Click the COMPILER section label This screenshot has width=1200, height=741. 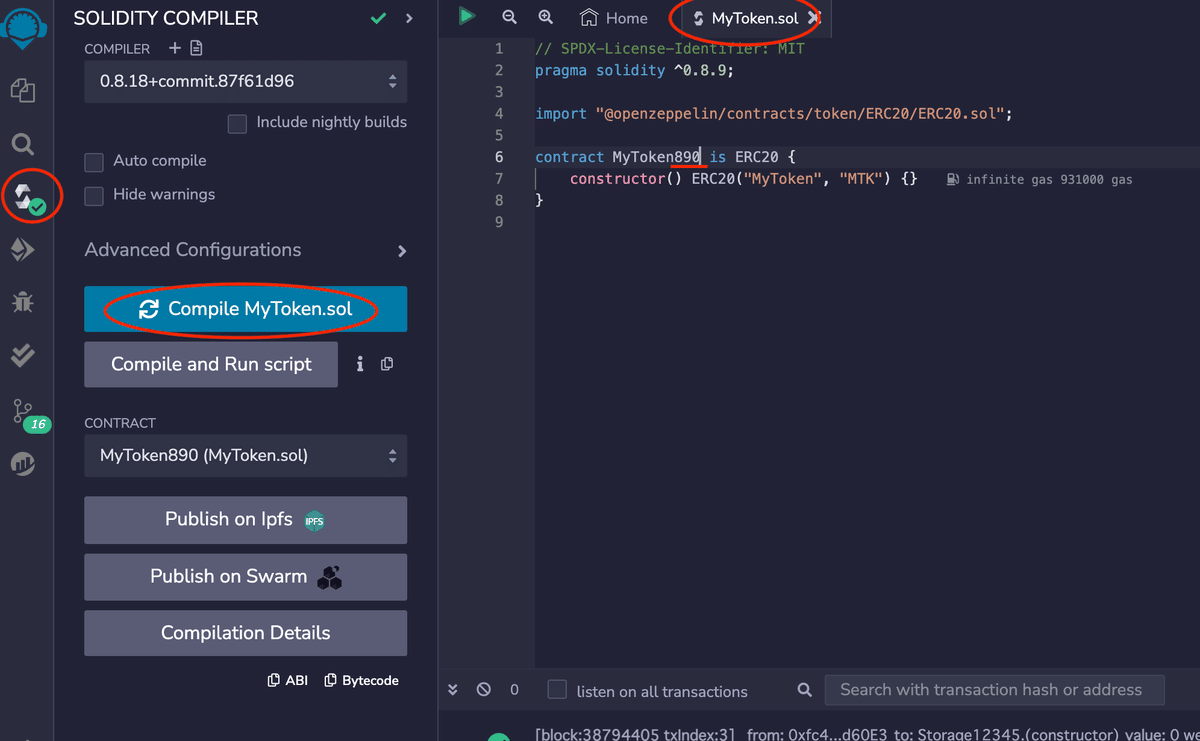[117, 49]
